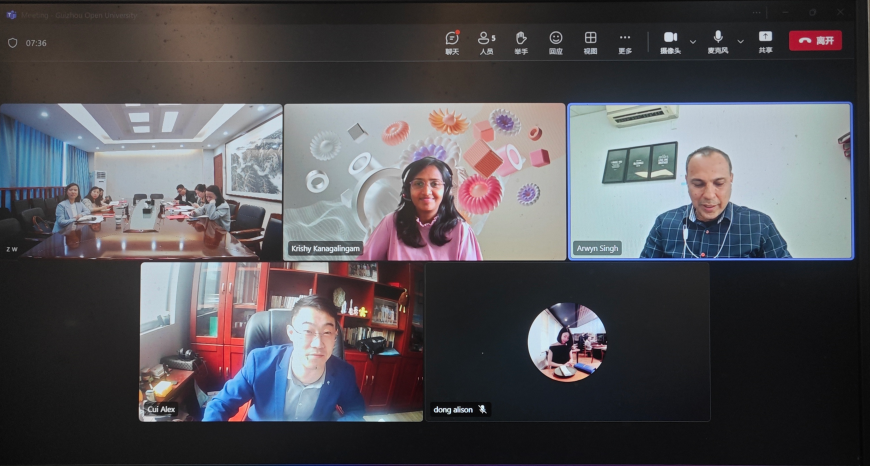Open the chat (聊天) panel
The image size is (870, 466).
pos(452,40)
